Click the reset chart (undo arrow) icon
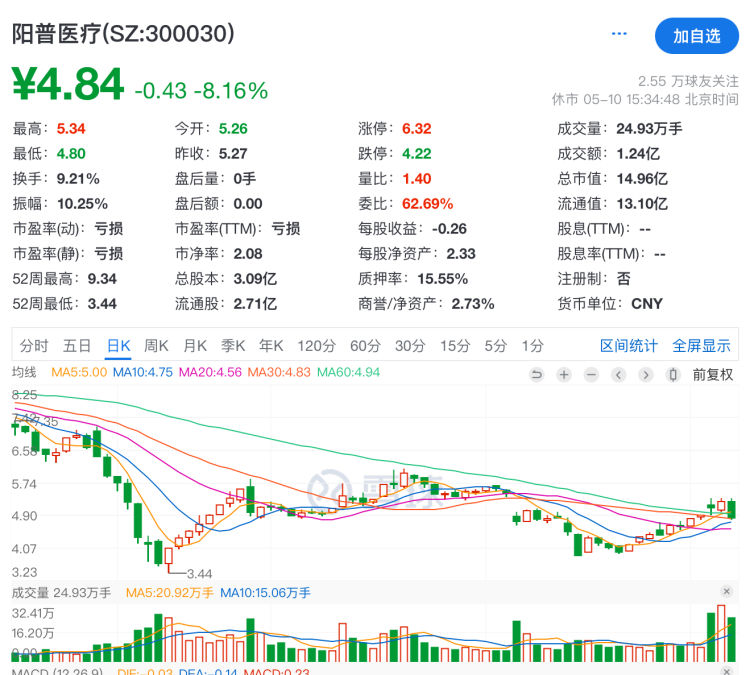Viewport: 750px width, 675px height. pos(537,375)
